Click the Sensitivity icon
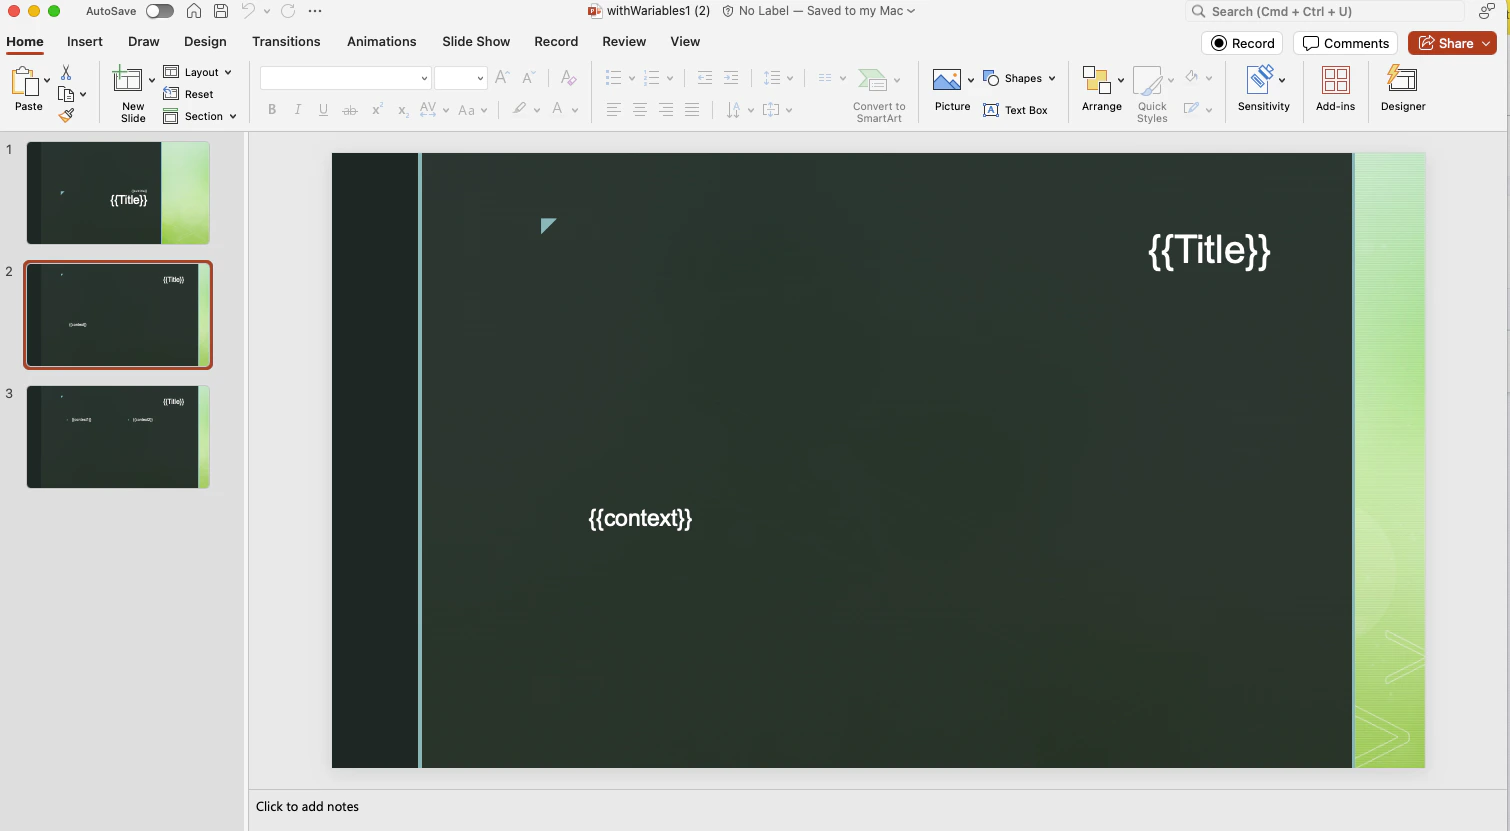 click(x=1260, y=79)
